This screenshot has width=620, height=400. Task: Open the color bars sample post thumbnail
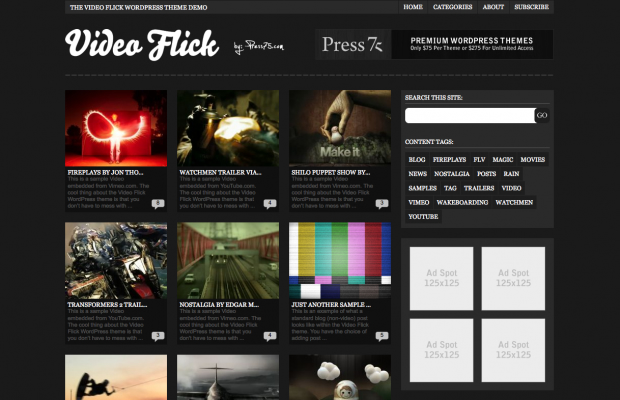340,260
